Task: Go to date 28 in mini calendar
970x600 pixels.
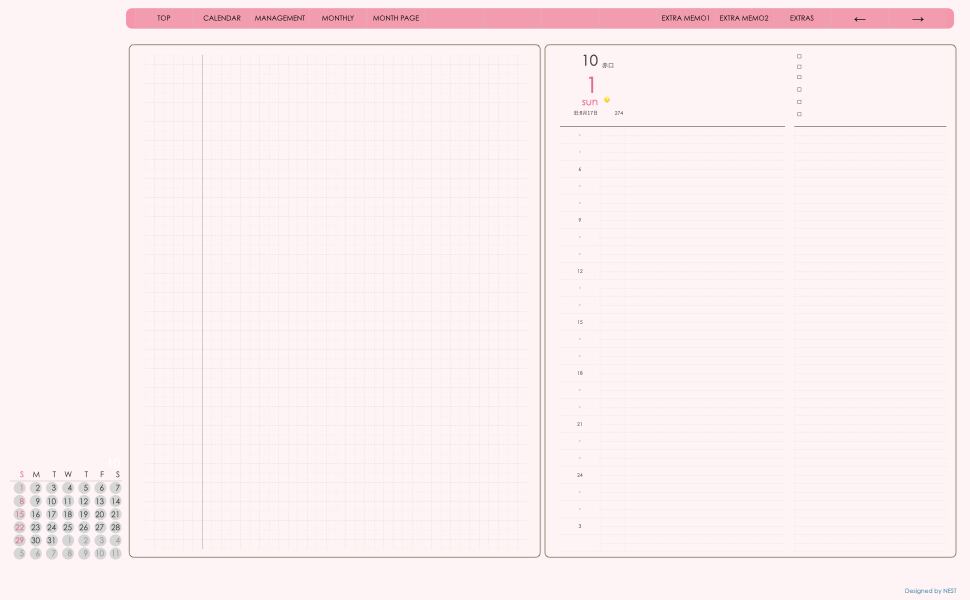Action: [116, 527]
